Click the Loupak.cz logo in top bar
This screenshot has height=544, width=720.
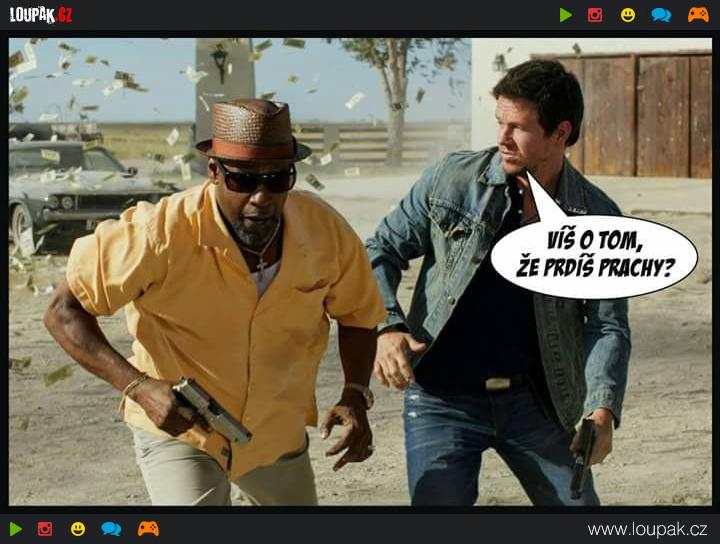coord(41,15)
